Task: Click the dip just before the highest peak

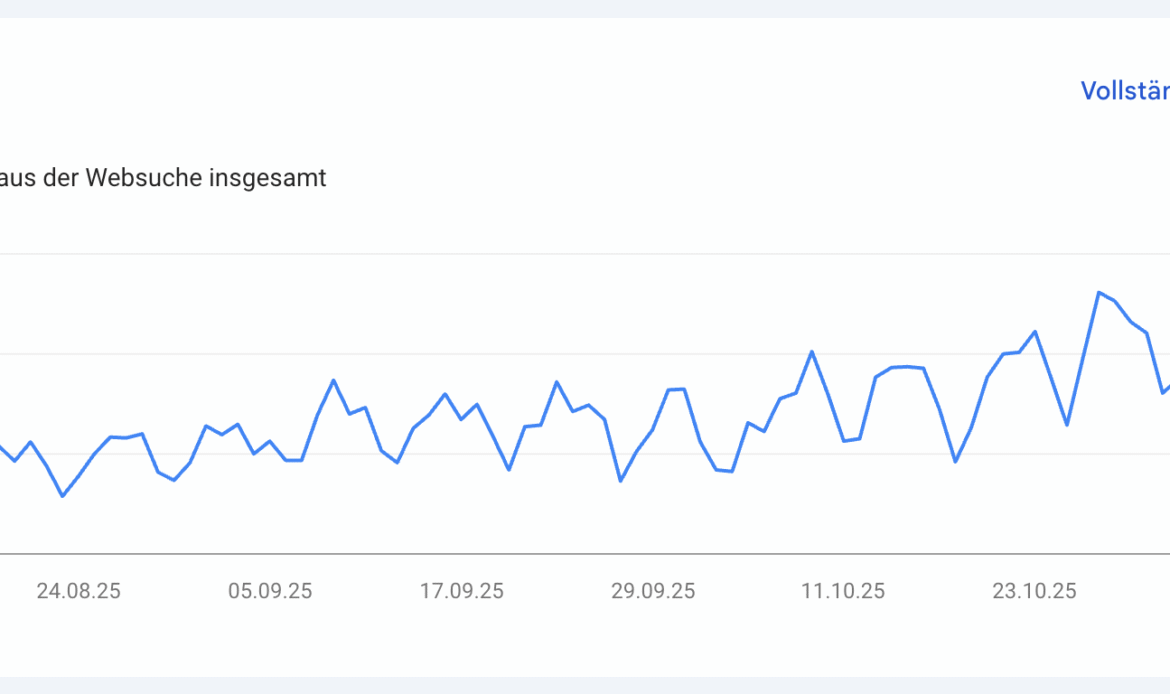Action: tap(1067, 425)
